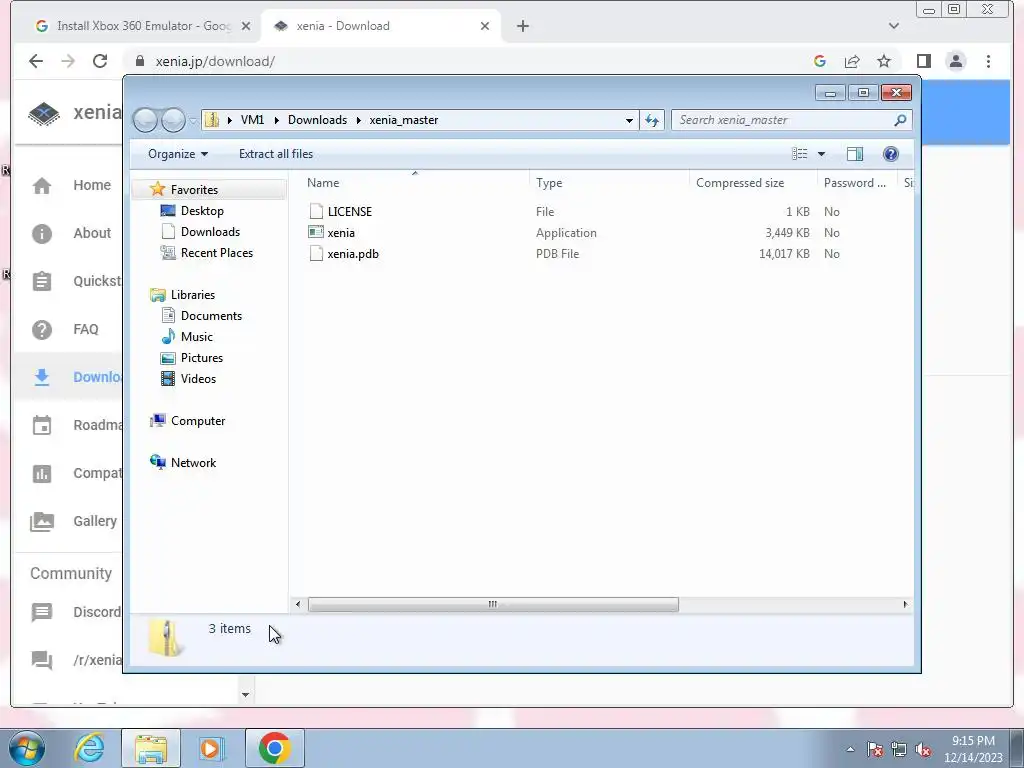Select Libraries in navigation pane
The image size is (1024, 768).
pos(193,295)
